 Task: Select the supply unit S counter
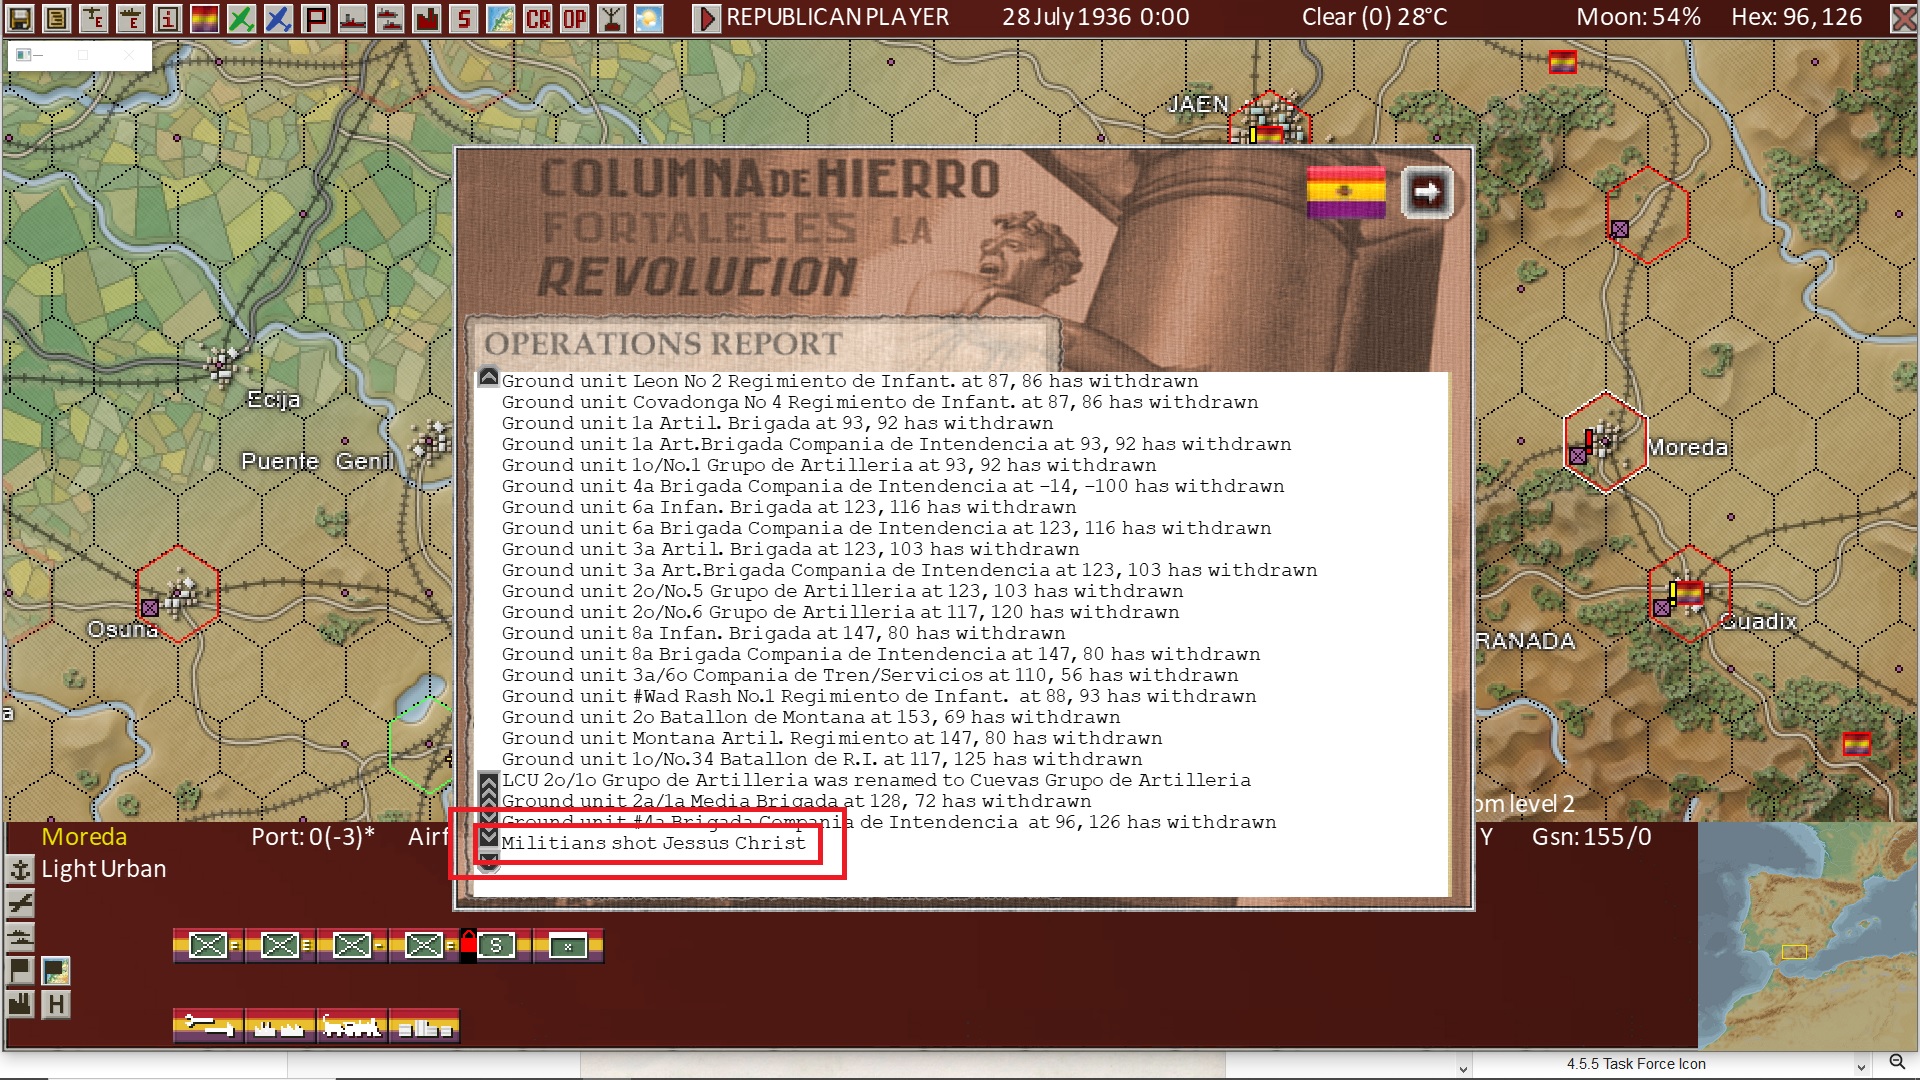[496, 945]
